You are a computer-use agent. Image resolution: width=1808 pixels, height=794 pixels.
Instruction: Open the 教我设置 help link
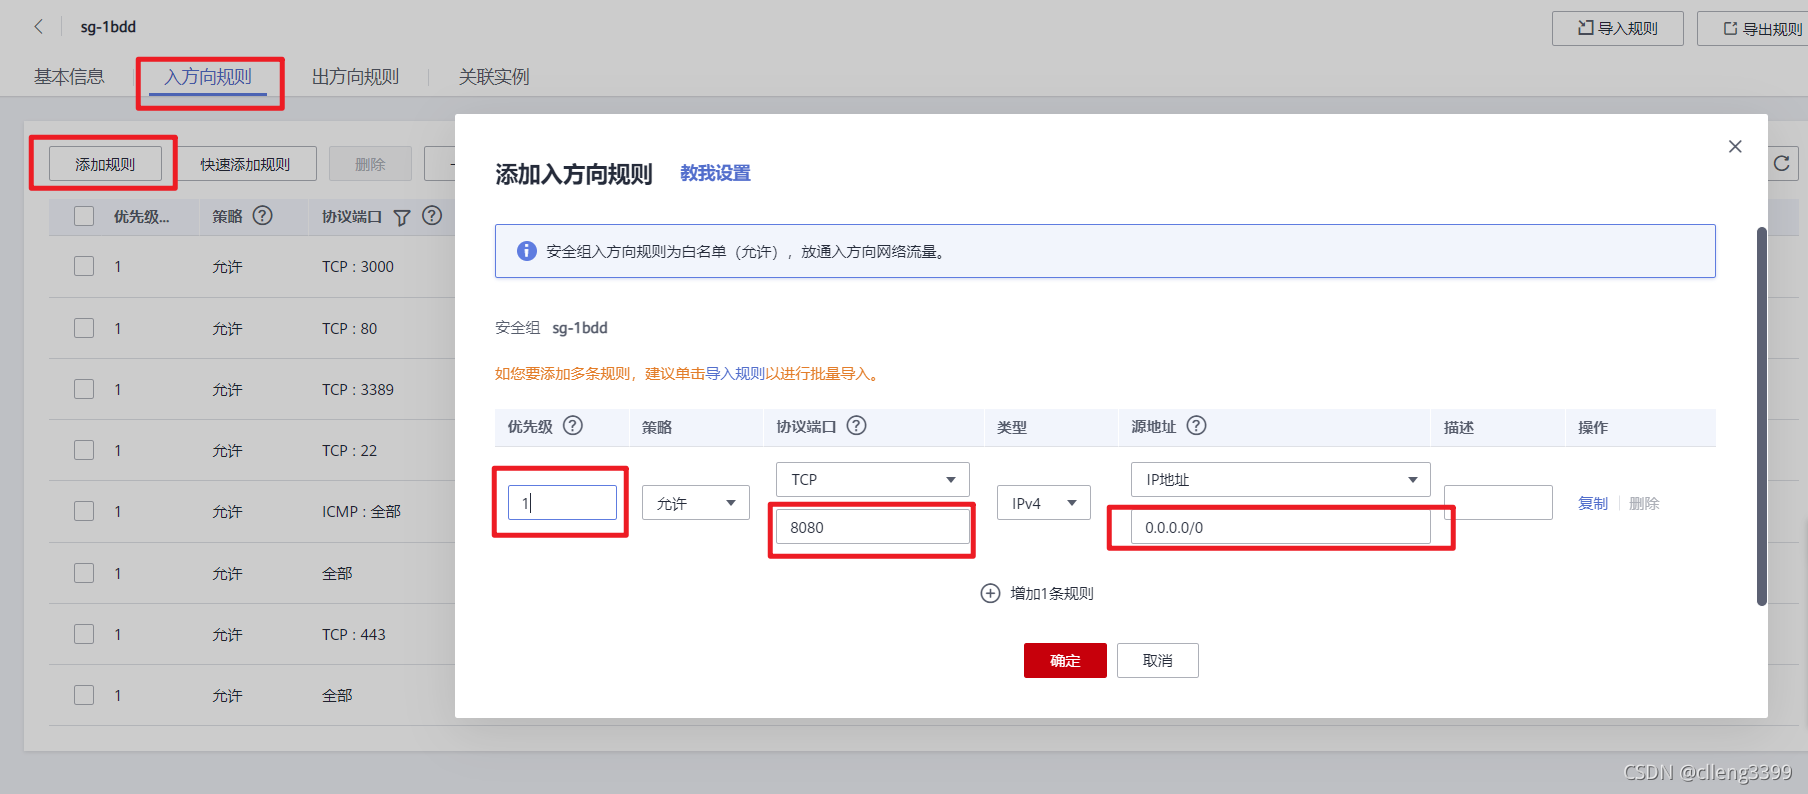click(x=715, y=173)
